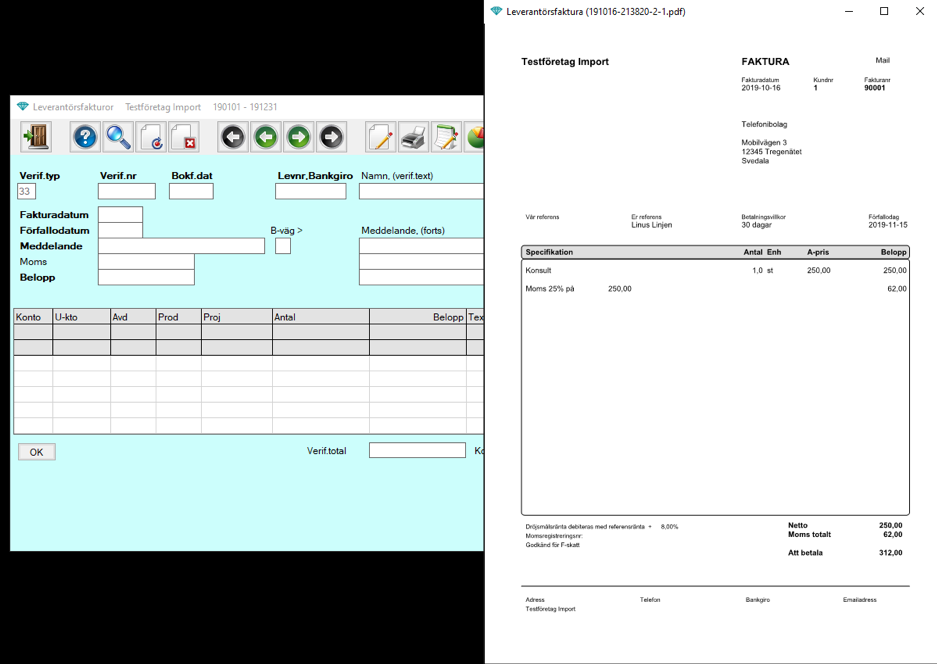This screenshot has width=937, height=664.
Task: Click 'Testföretag Import' heading in PDF
Action: (565, 62)
